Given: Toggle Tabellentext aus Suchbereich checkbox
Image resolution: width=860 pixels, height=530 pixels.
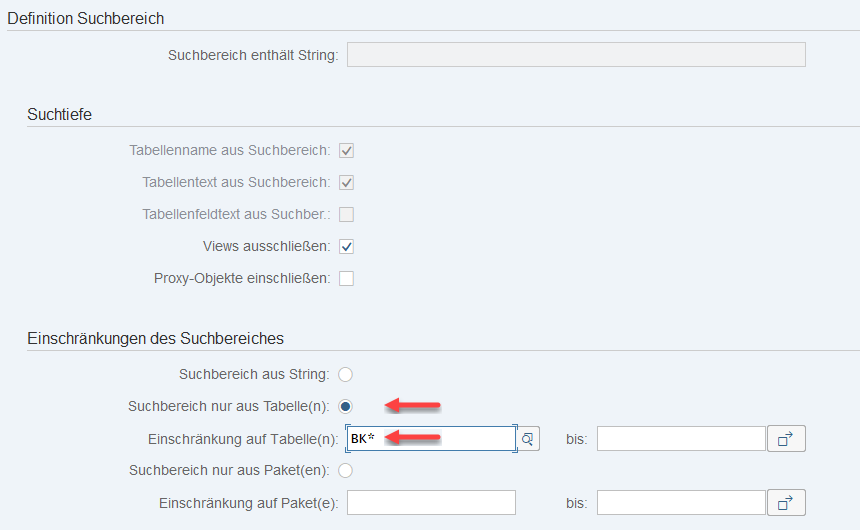Looking at the screenshot, I should click(x=347, y=183).
